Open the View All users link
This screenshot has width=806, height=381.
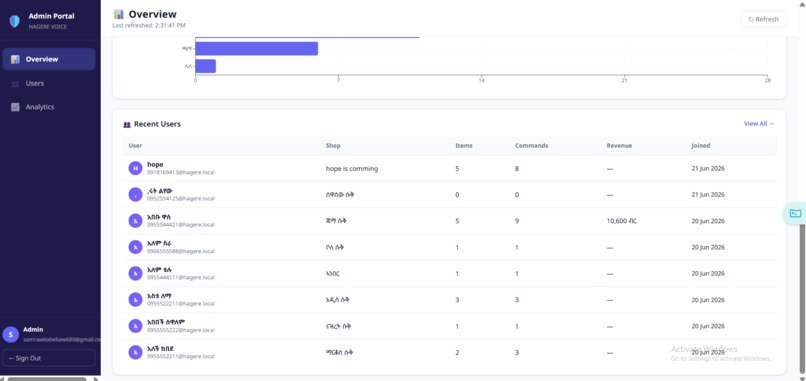[759, 124]
